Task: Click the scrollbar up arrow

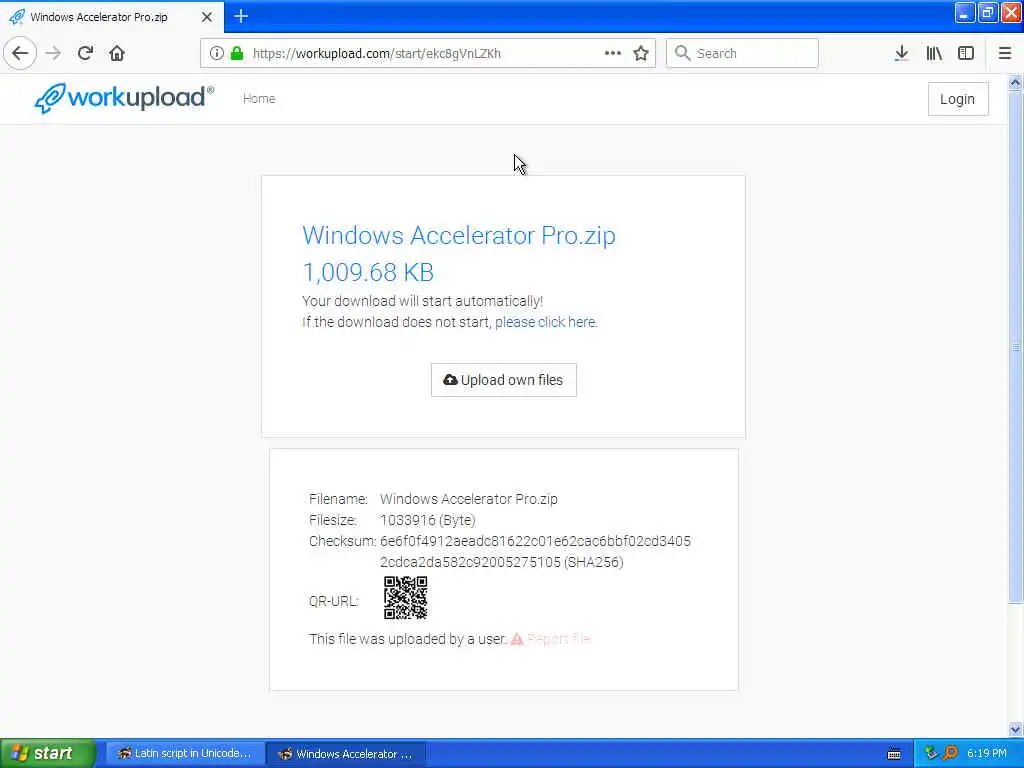Action: 1015,82
